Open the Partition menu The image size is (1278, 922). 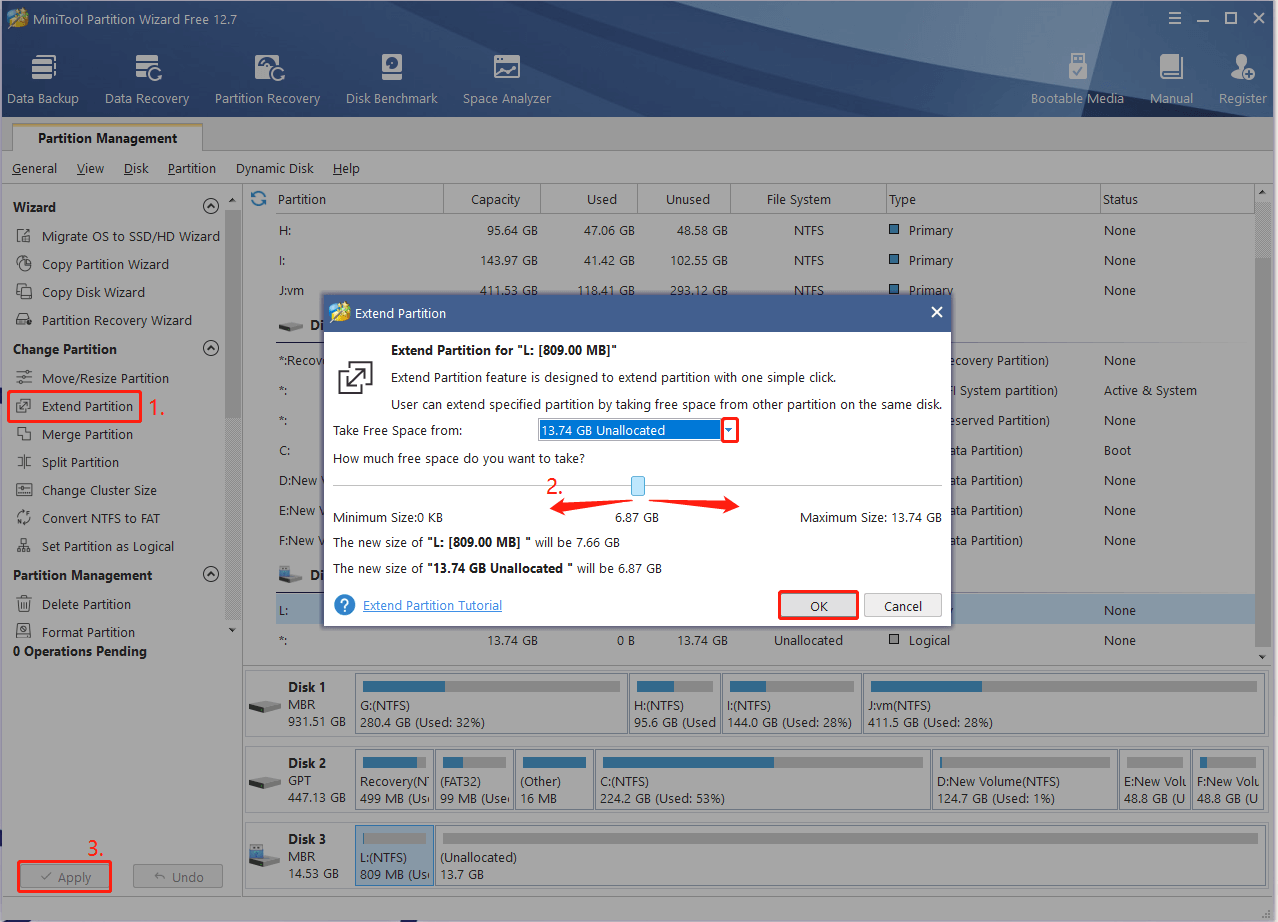pos(192,169)
